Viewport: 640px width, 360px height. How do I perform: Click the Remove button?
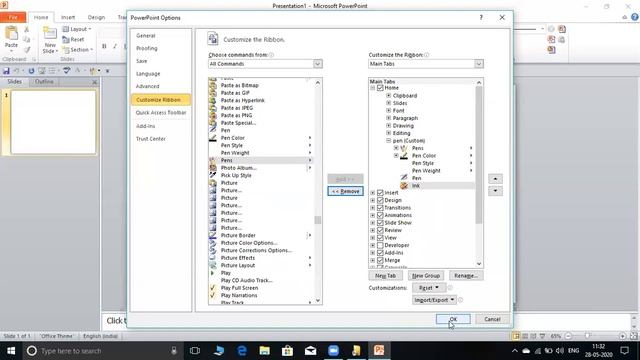tap(345, 191)
